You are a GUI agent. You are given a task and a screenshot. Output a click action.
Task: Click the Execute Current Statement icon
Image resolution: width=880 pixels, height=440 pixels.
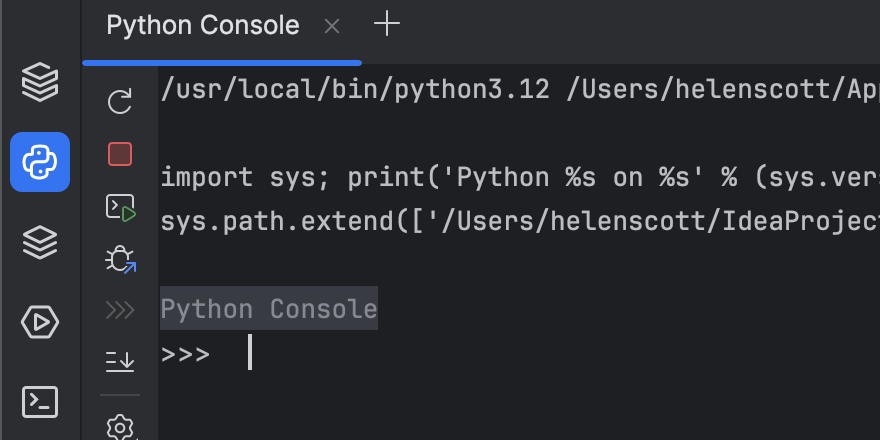[120, 208]
